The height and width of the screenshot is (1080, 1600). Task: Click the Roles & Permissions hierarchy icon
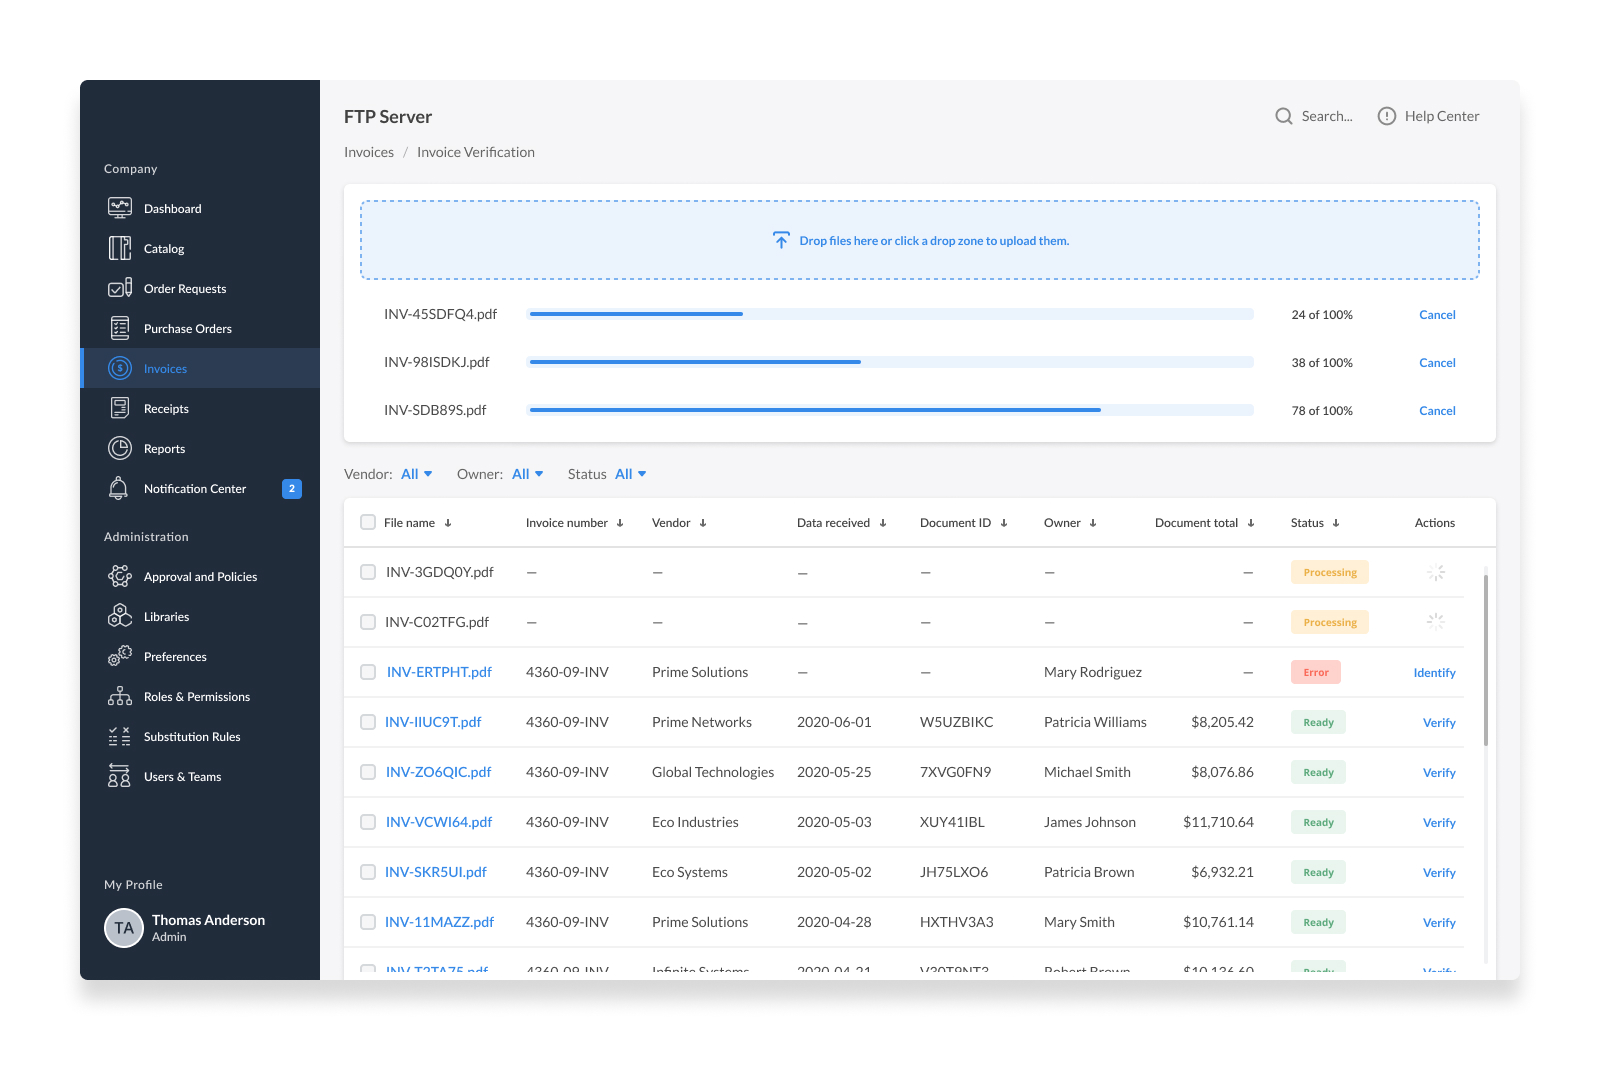120,696
